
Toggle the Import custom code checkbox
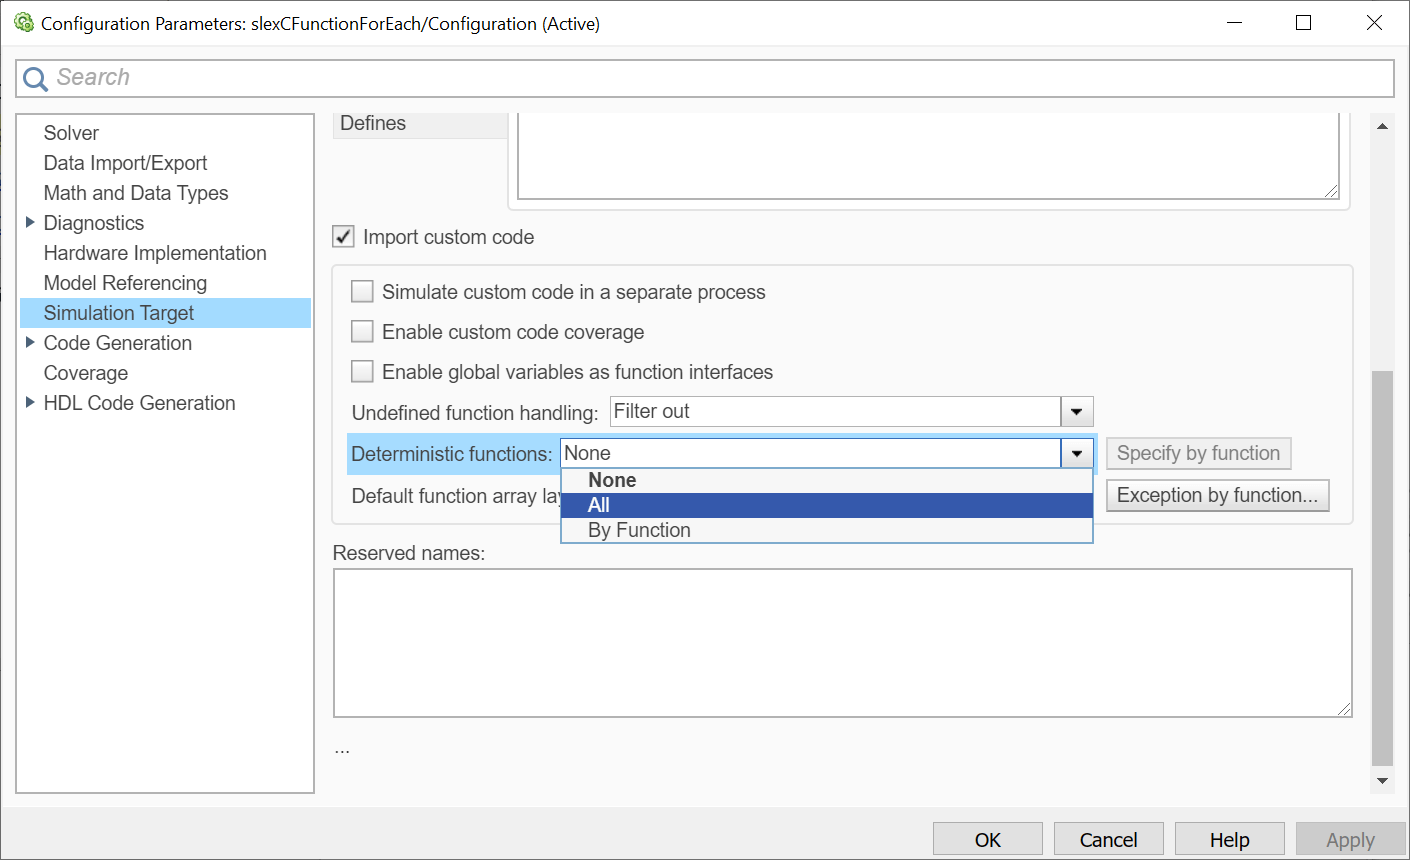pos(343,237)
